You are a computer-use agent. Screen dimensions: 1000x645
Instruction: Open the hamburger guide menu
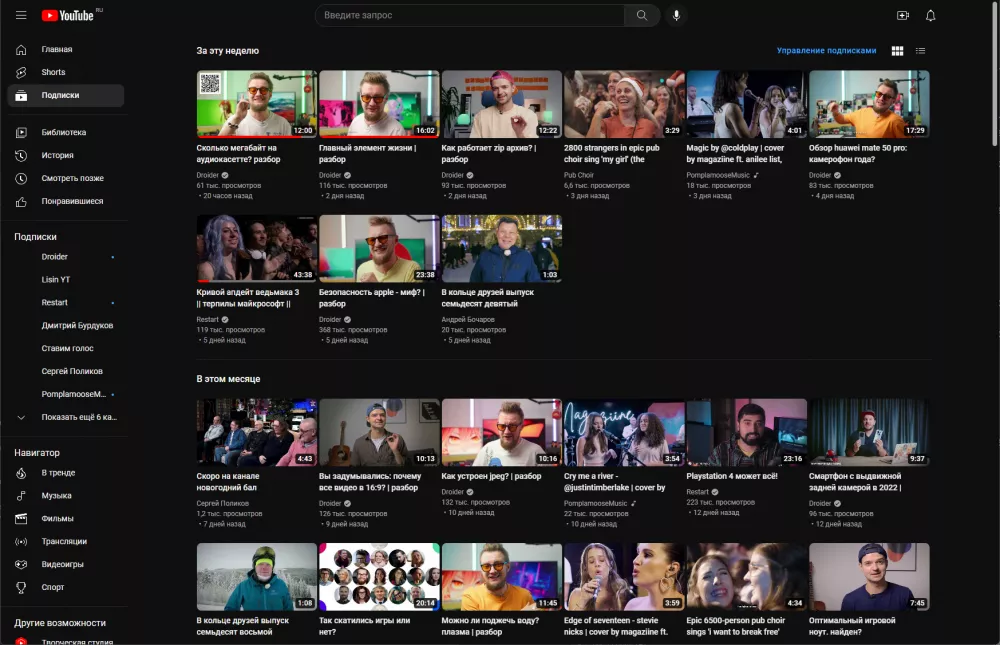pos(21,15)
